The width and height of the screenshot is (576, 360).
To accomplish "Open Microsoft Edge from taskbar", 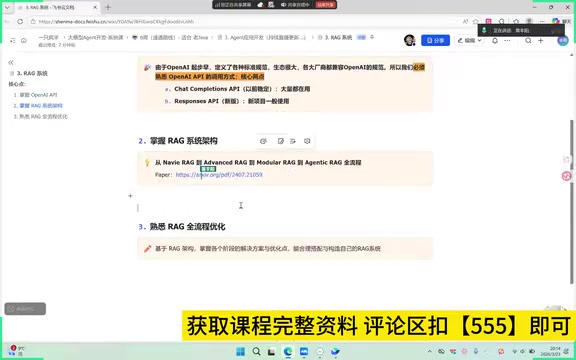I will (288, 352).
